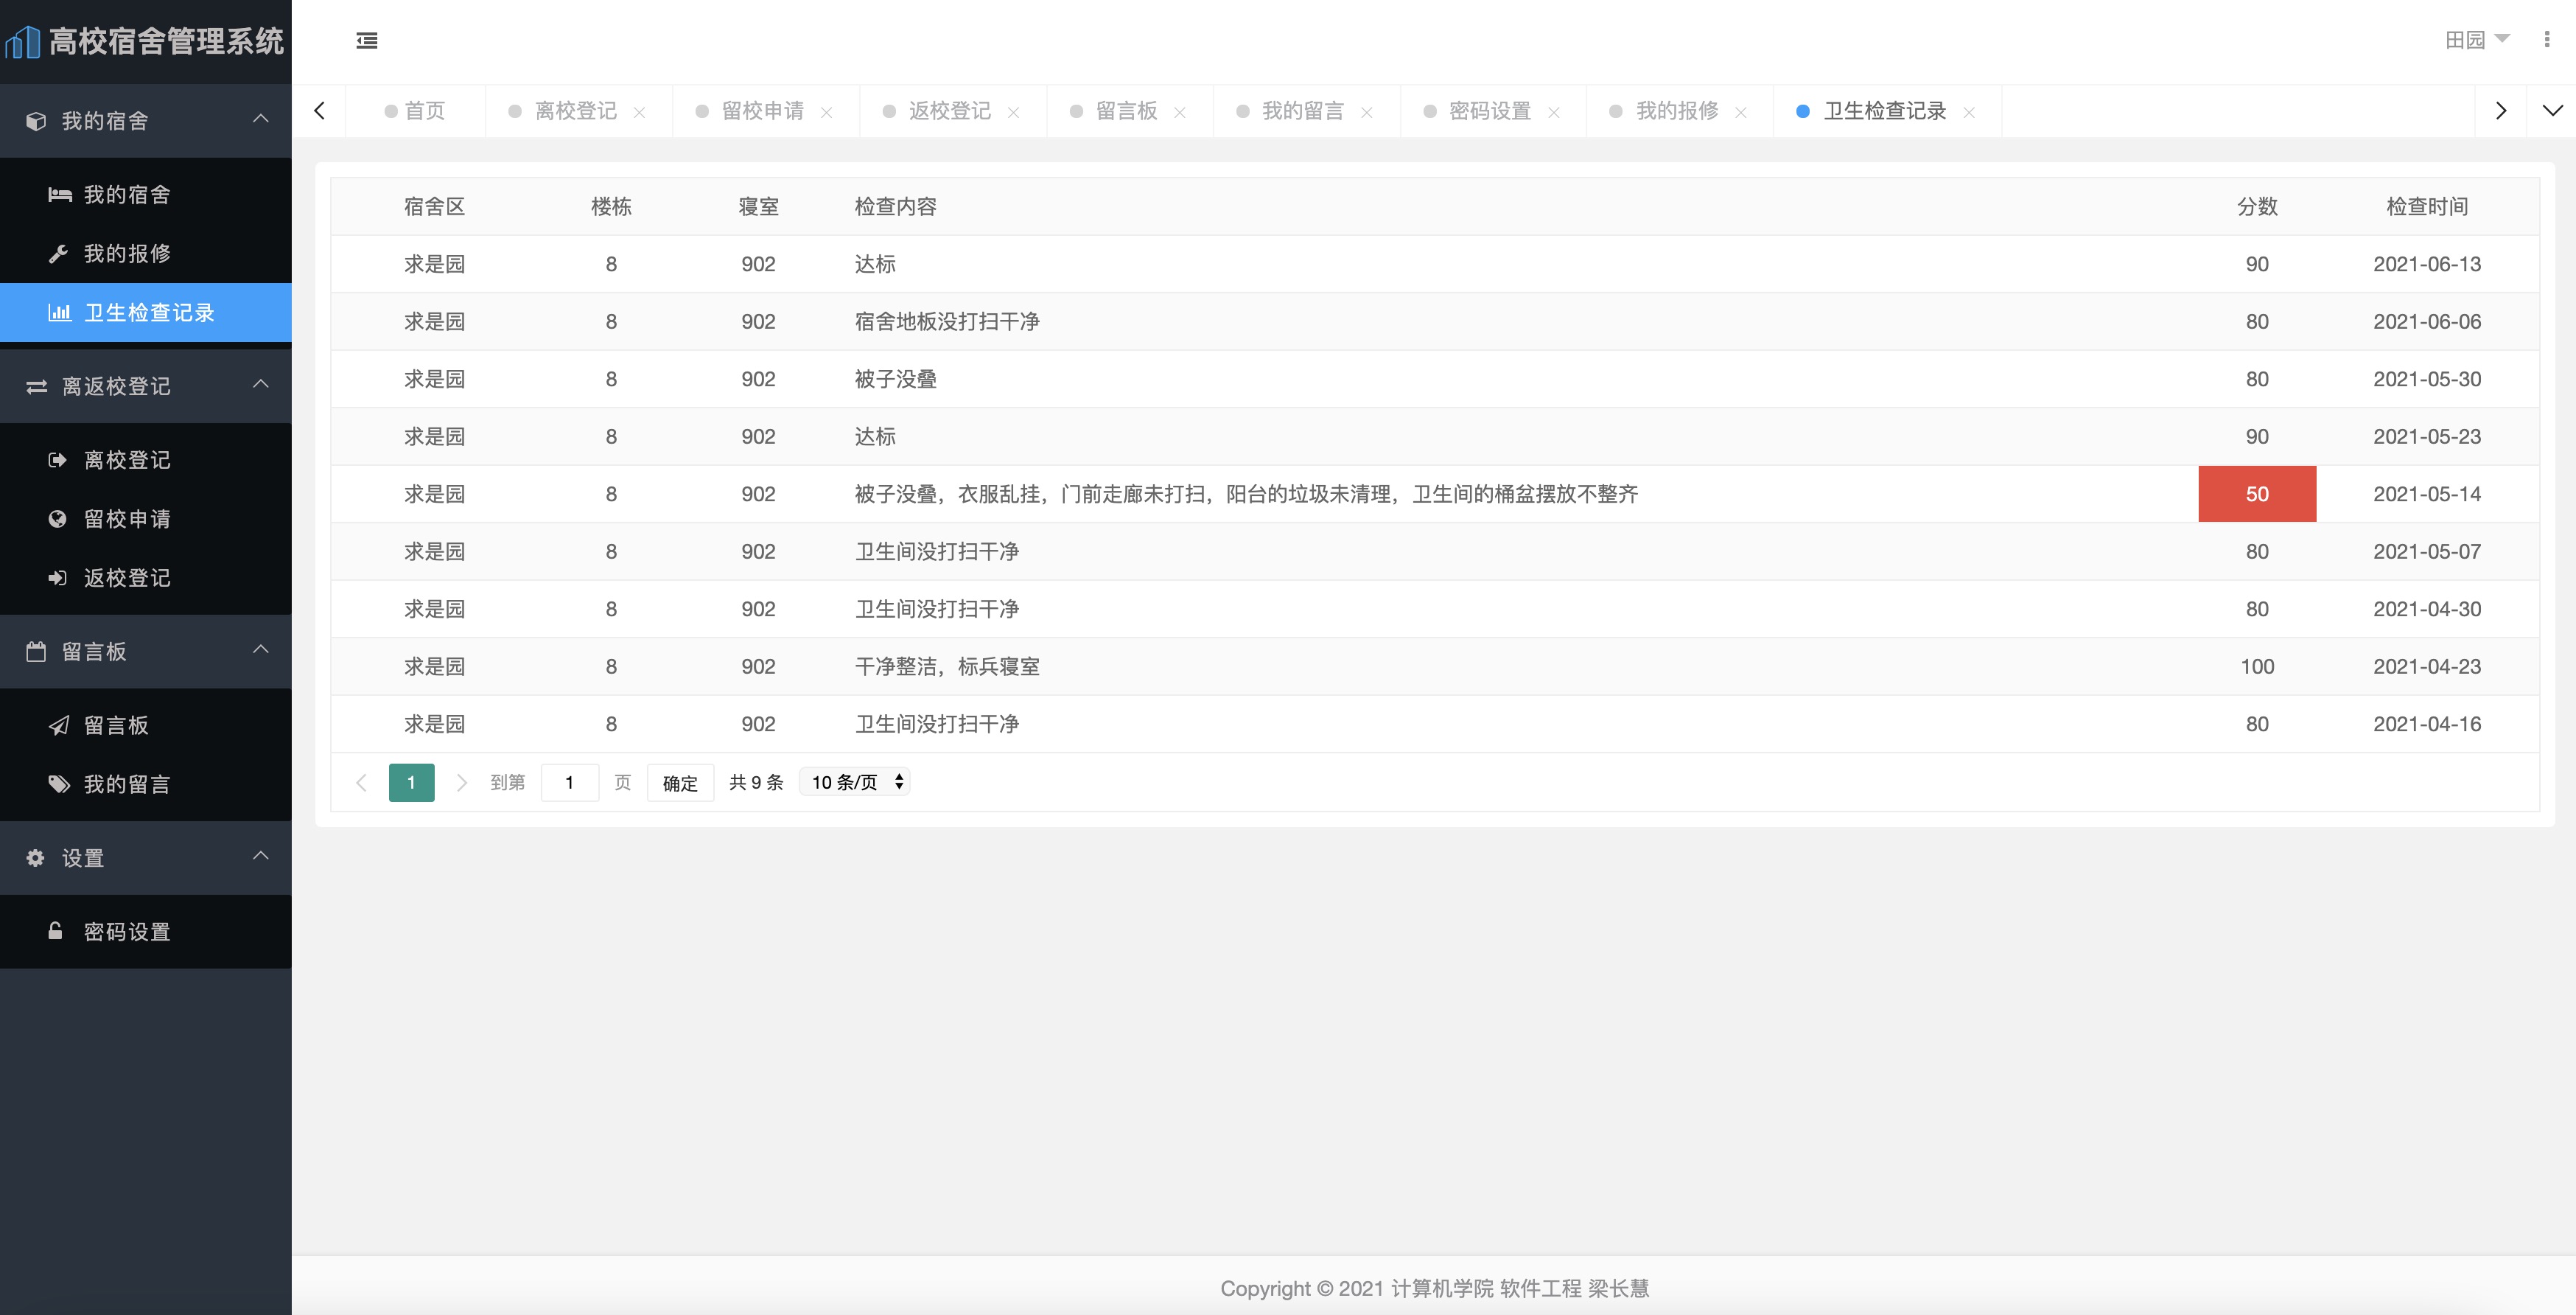Click the red highlighted score 50 cell

click(x=2256, y=494)
